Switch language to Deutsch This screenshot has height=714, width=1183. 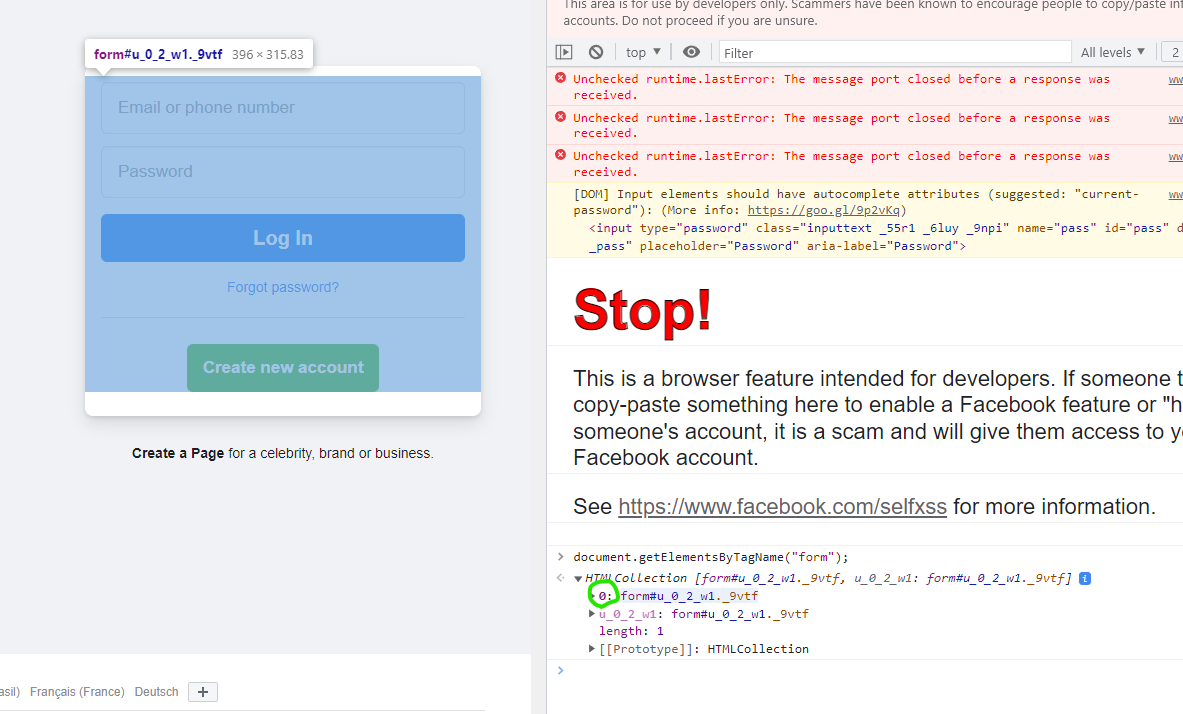click(156, 692)
